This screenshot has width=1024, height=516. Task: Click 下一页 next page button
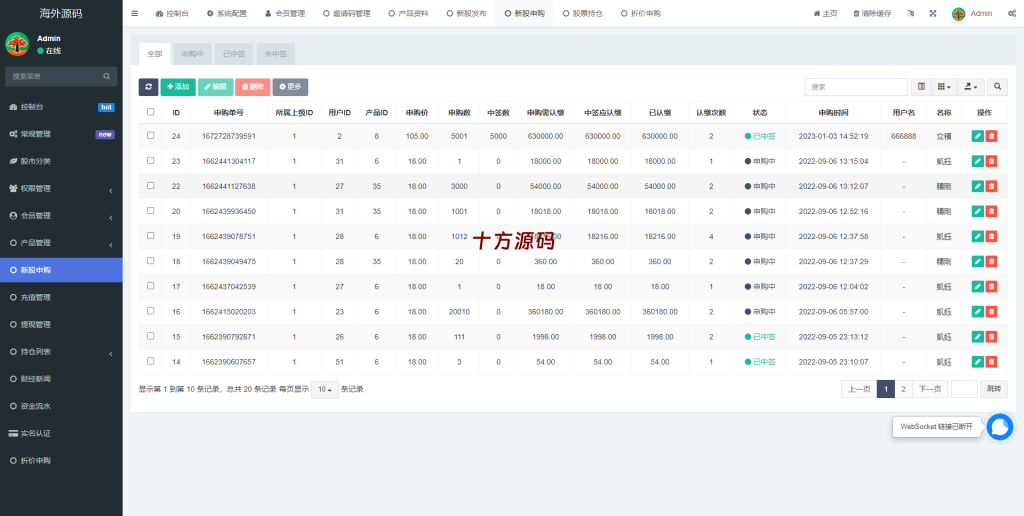(x=930, y=389)
